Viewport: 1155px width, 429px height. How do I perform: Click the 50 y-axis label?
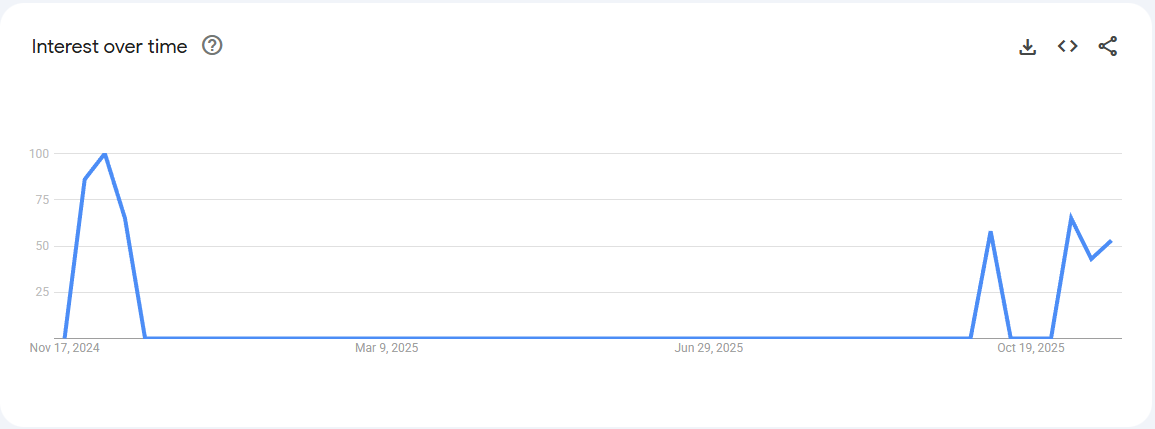42,246
